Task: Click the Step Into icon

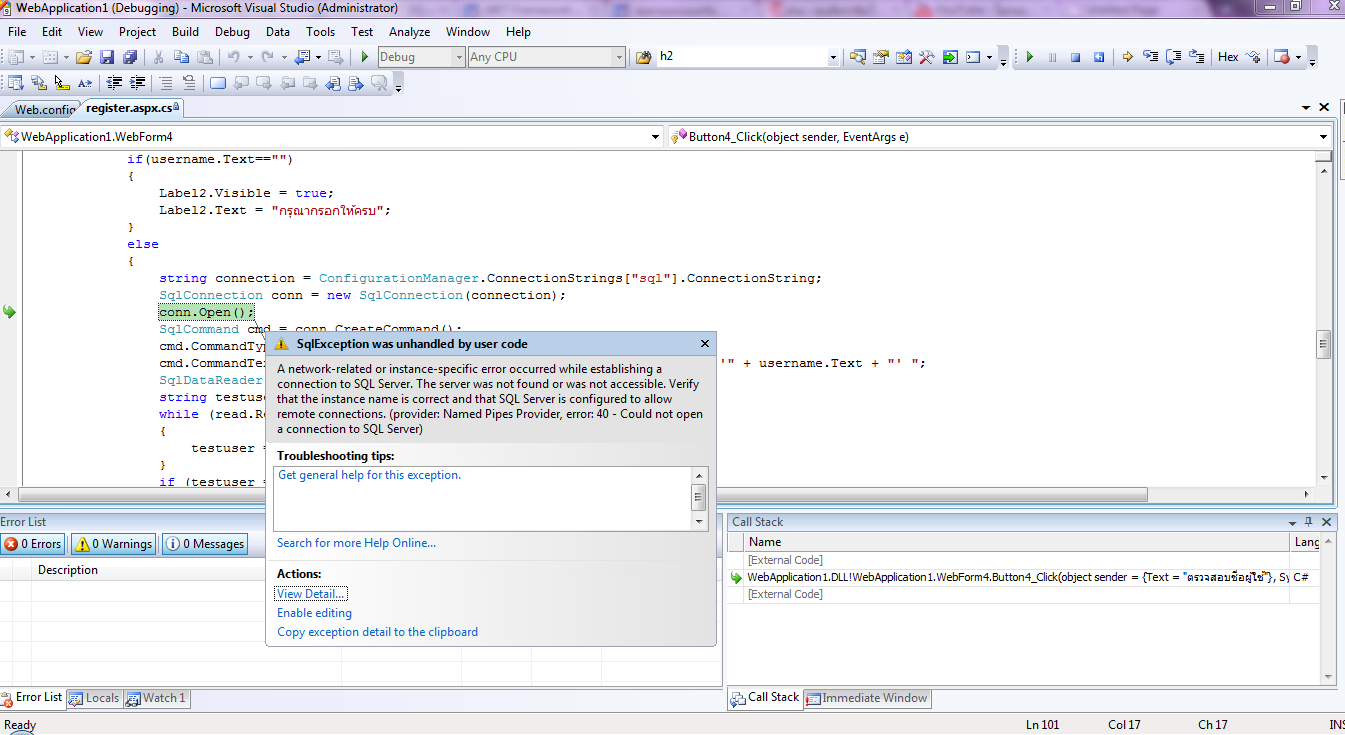Action: [1150, 57]
